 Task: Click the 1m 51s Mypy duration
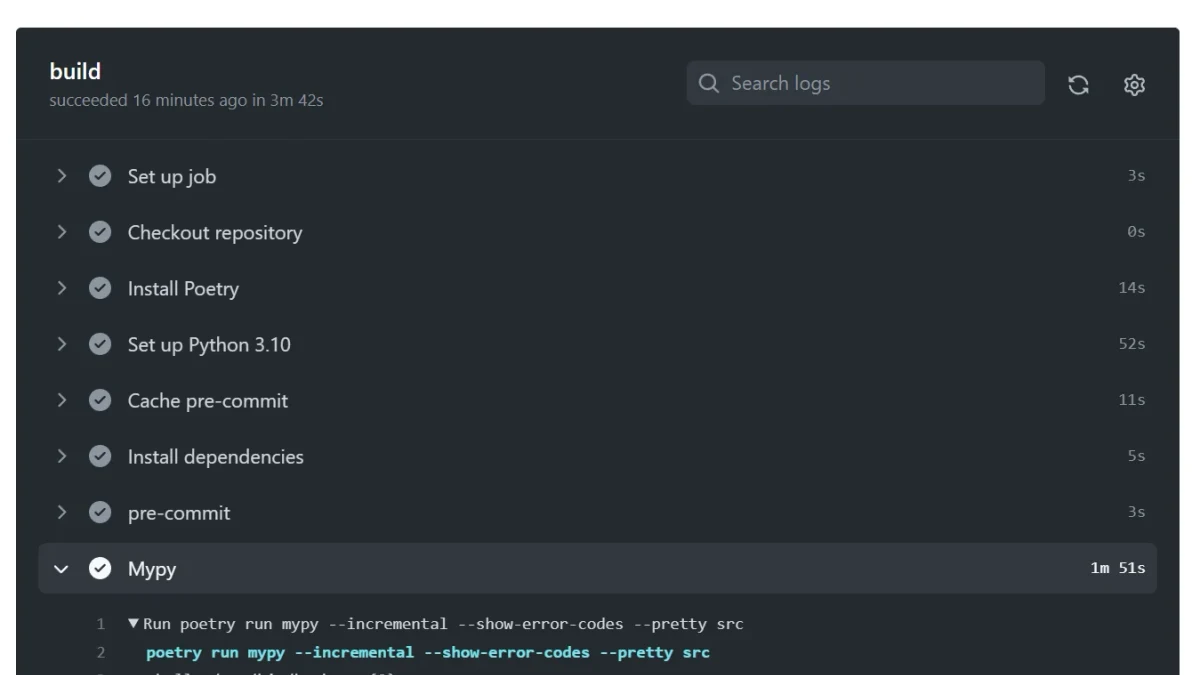coord(1118,568)
